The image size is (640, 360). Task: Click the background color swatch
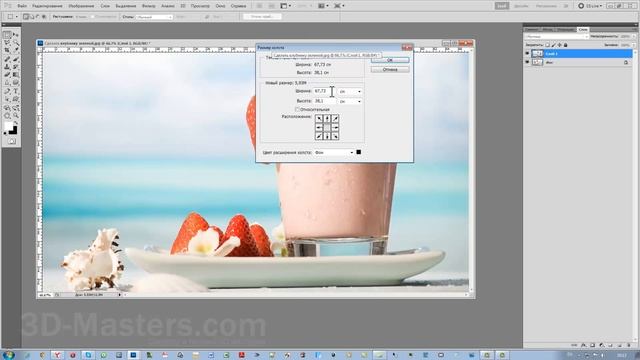[14, 131]
